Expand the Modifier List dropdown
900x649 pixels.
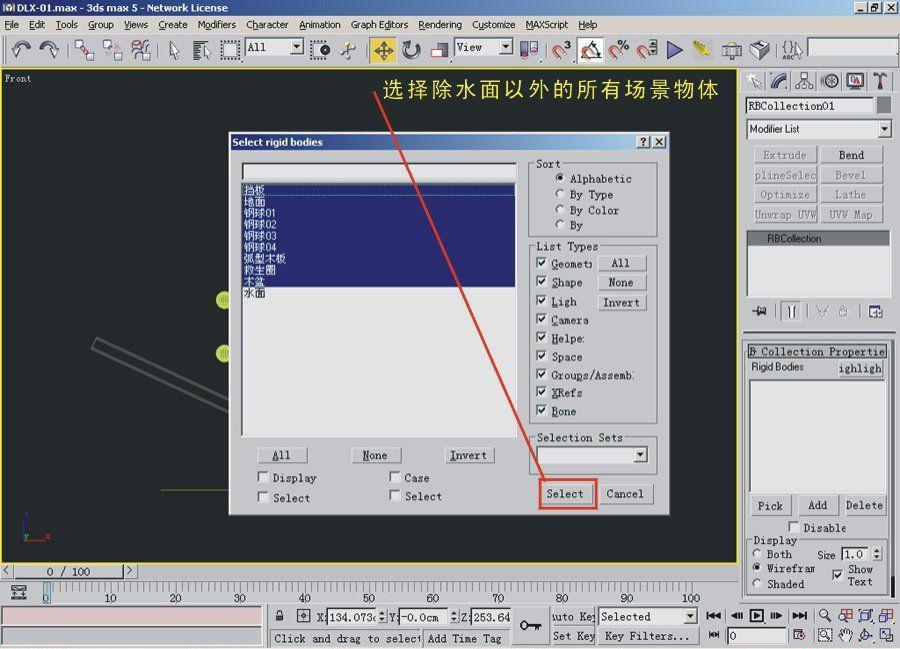[x=883, y=129]
